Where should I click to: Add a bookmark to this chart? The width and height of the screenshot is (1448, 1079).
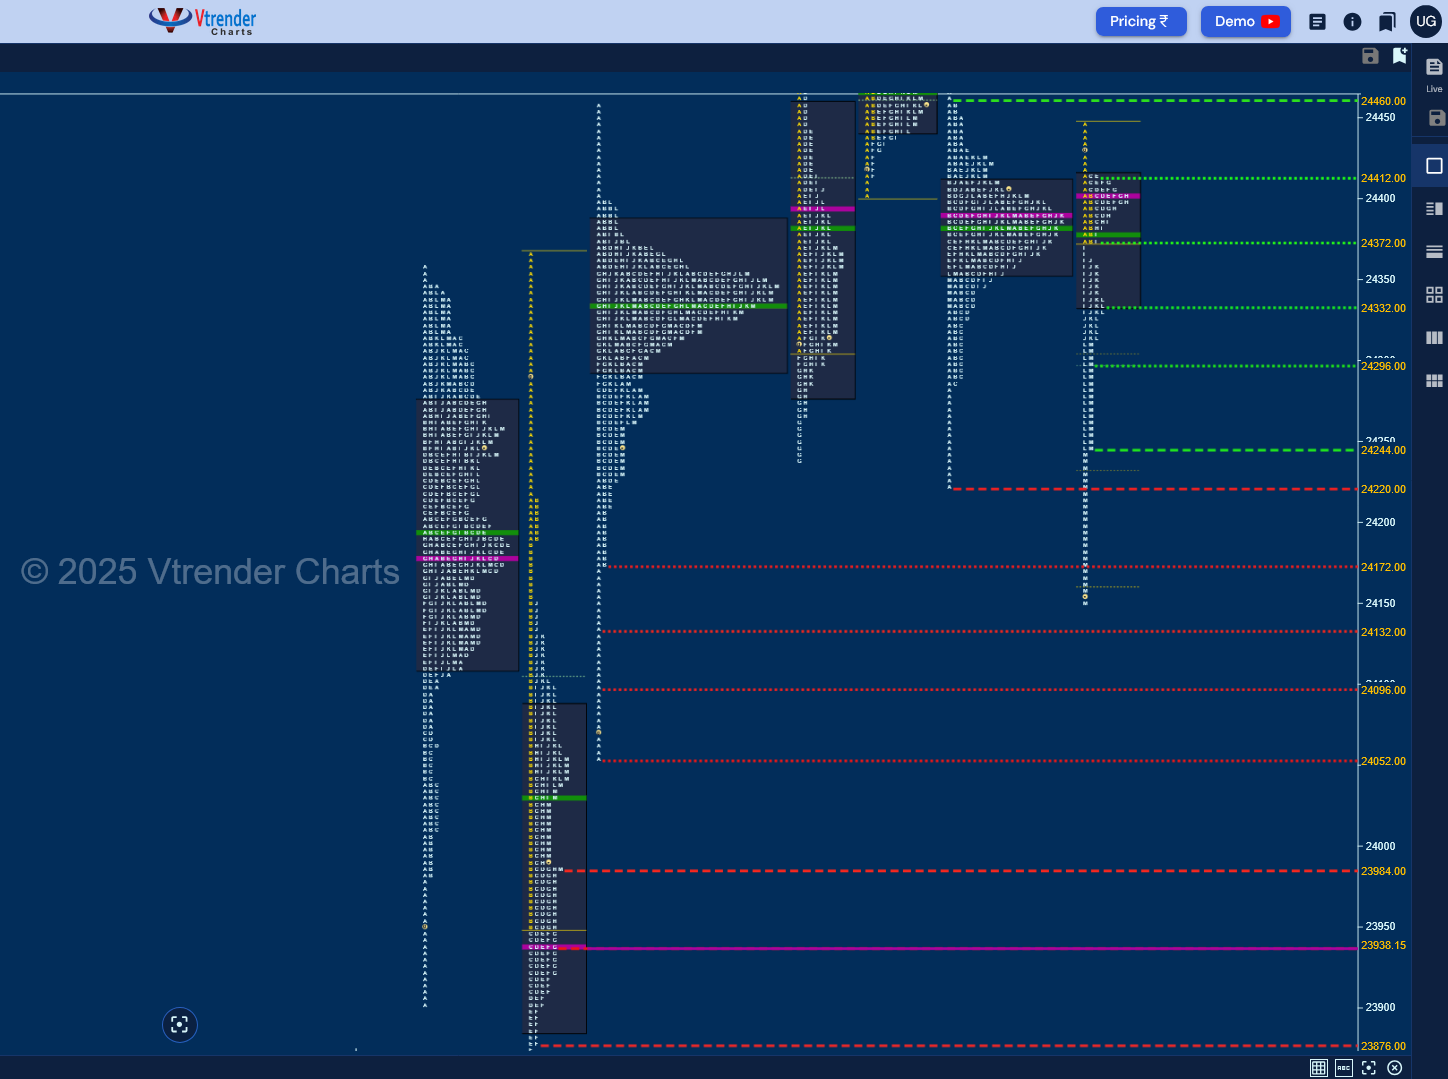(1400, 56)
